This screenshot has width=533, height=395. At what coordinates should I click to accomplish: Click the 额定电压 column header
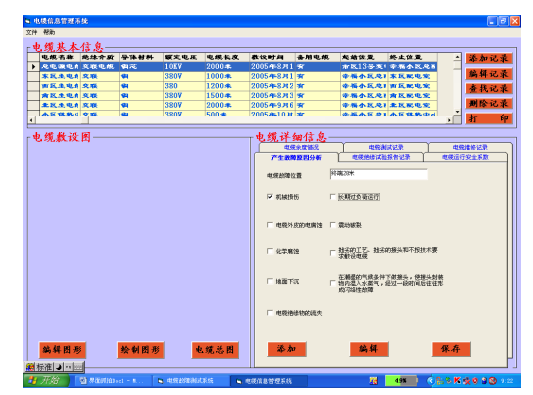(x=184, y=57)
